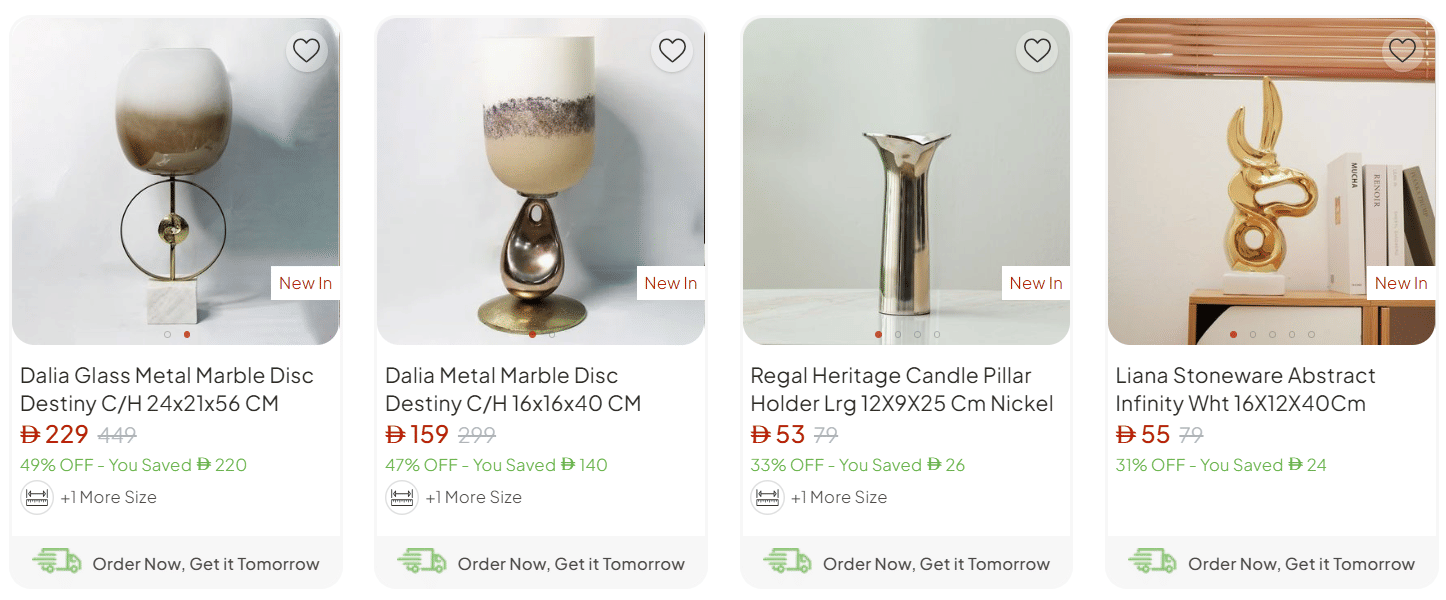
Task: Open Liana Stoneware Abstract Infinity product title
Action: click(1245, 389)
